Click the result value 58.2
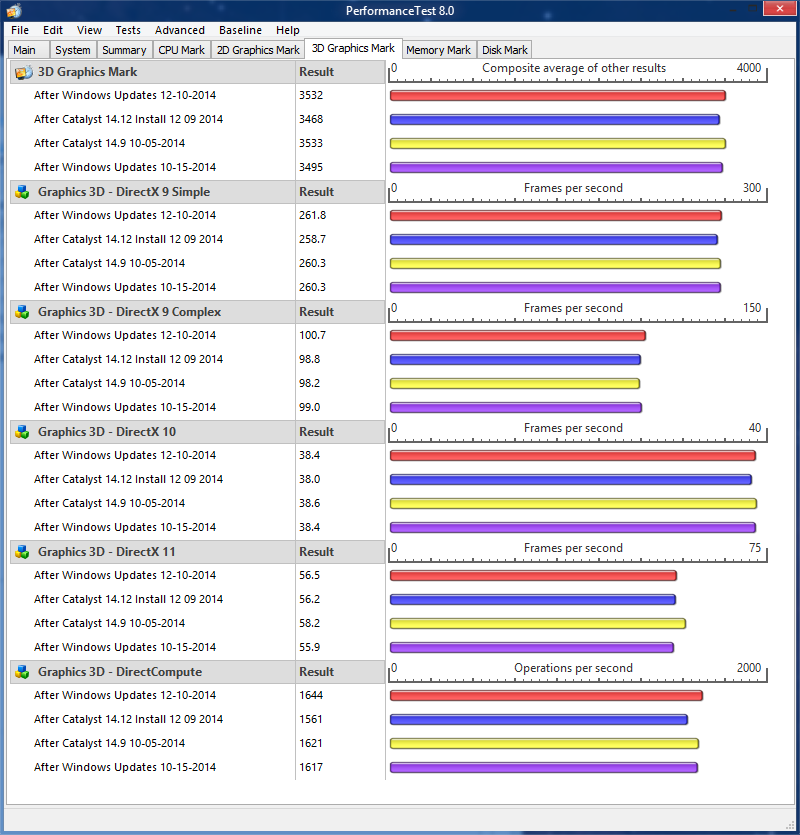This screenshot has width=800, height=835. click(309, 623)
